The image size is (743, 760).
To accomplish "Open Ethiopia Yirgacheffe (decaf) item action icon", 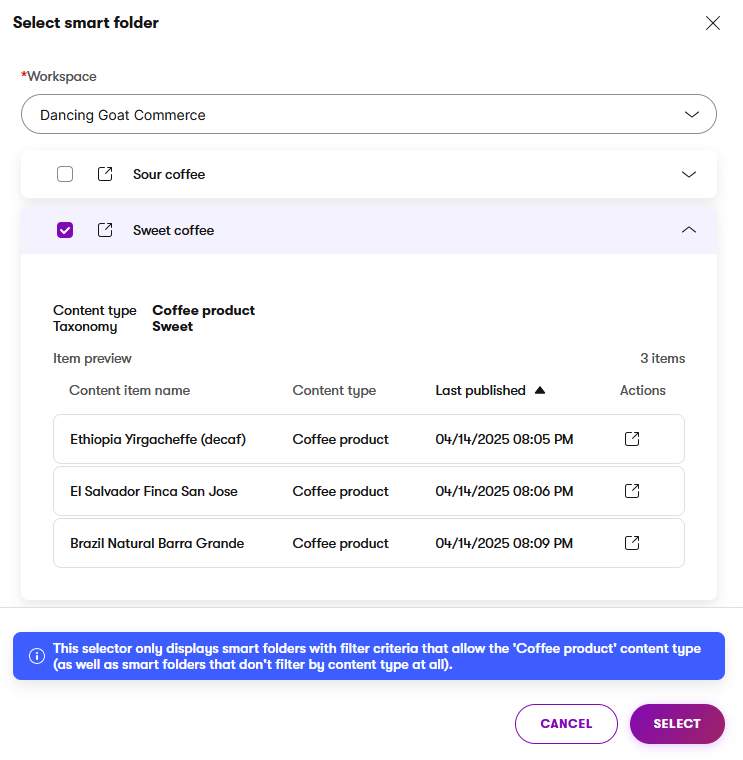I will (x=632, y=439).
